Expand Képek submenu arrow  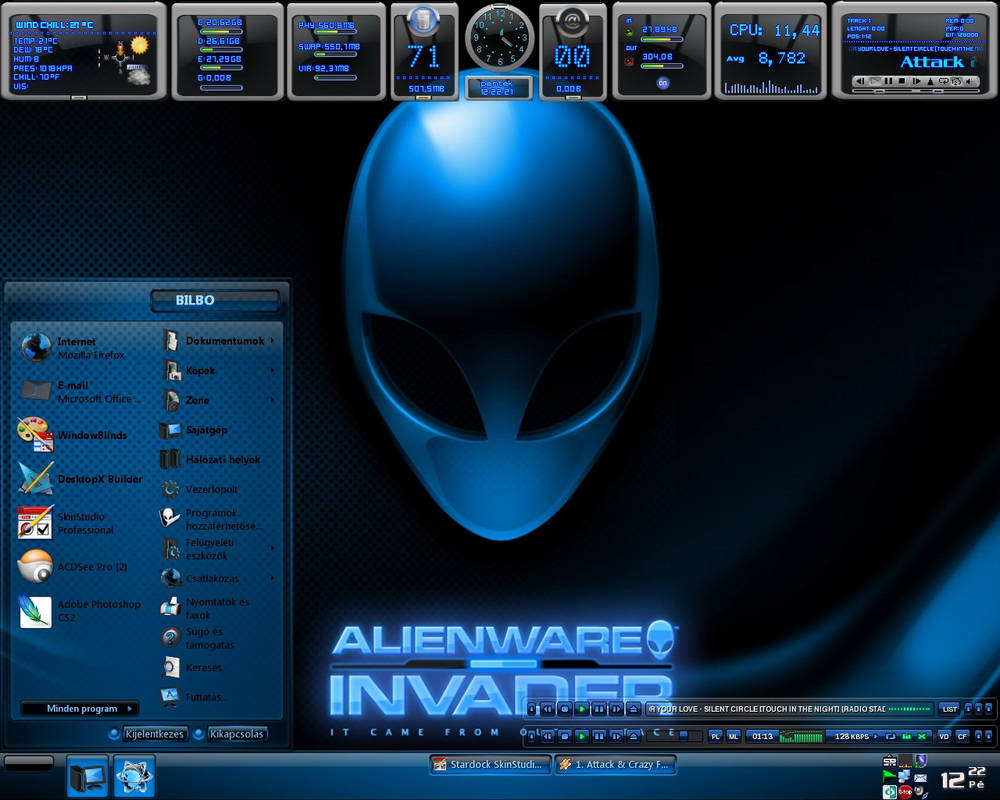pyautogui.click(x=272, y=370)
